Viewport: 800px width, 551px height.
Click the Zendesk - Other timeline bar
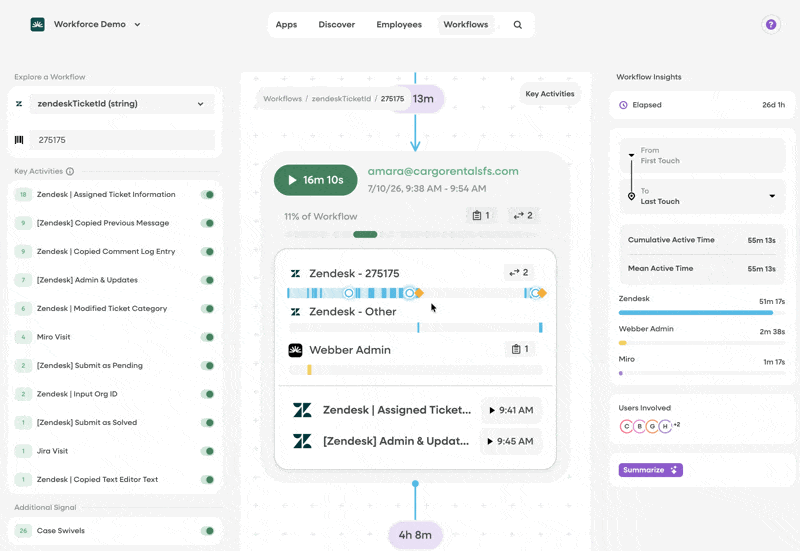pyautogui.click(x=415, y=328)
